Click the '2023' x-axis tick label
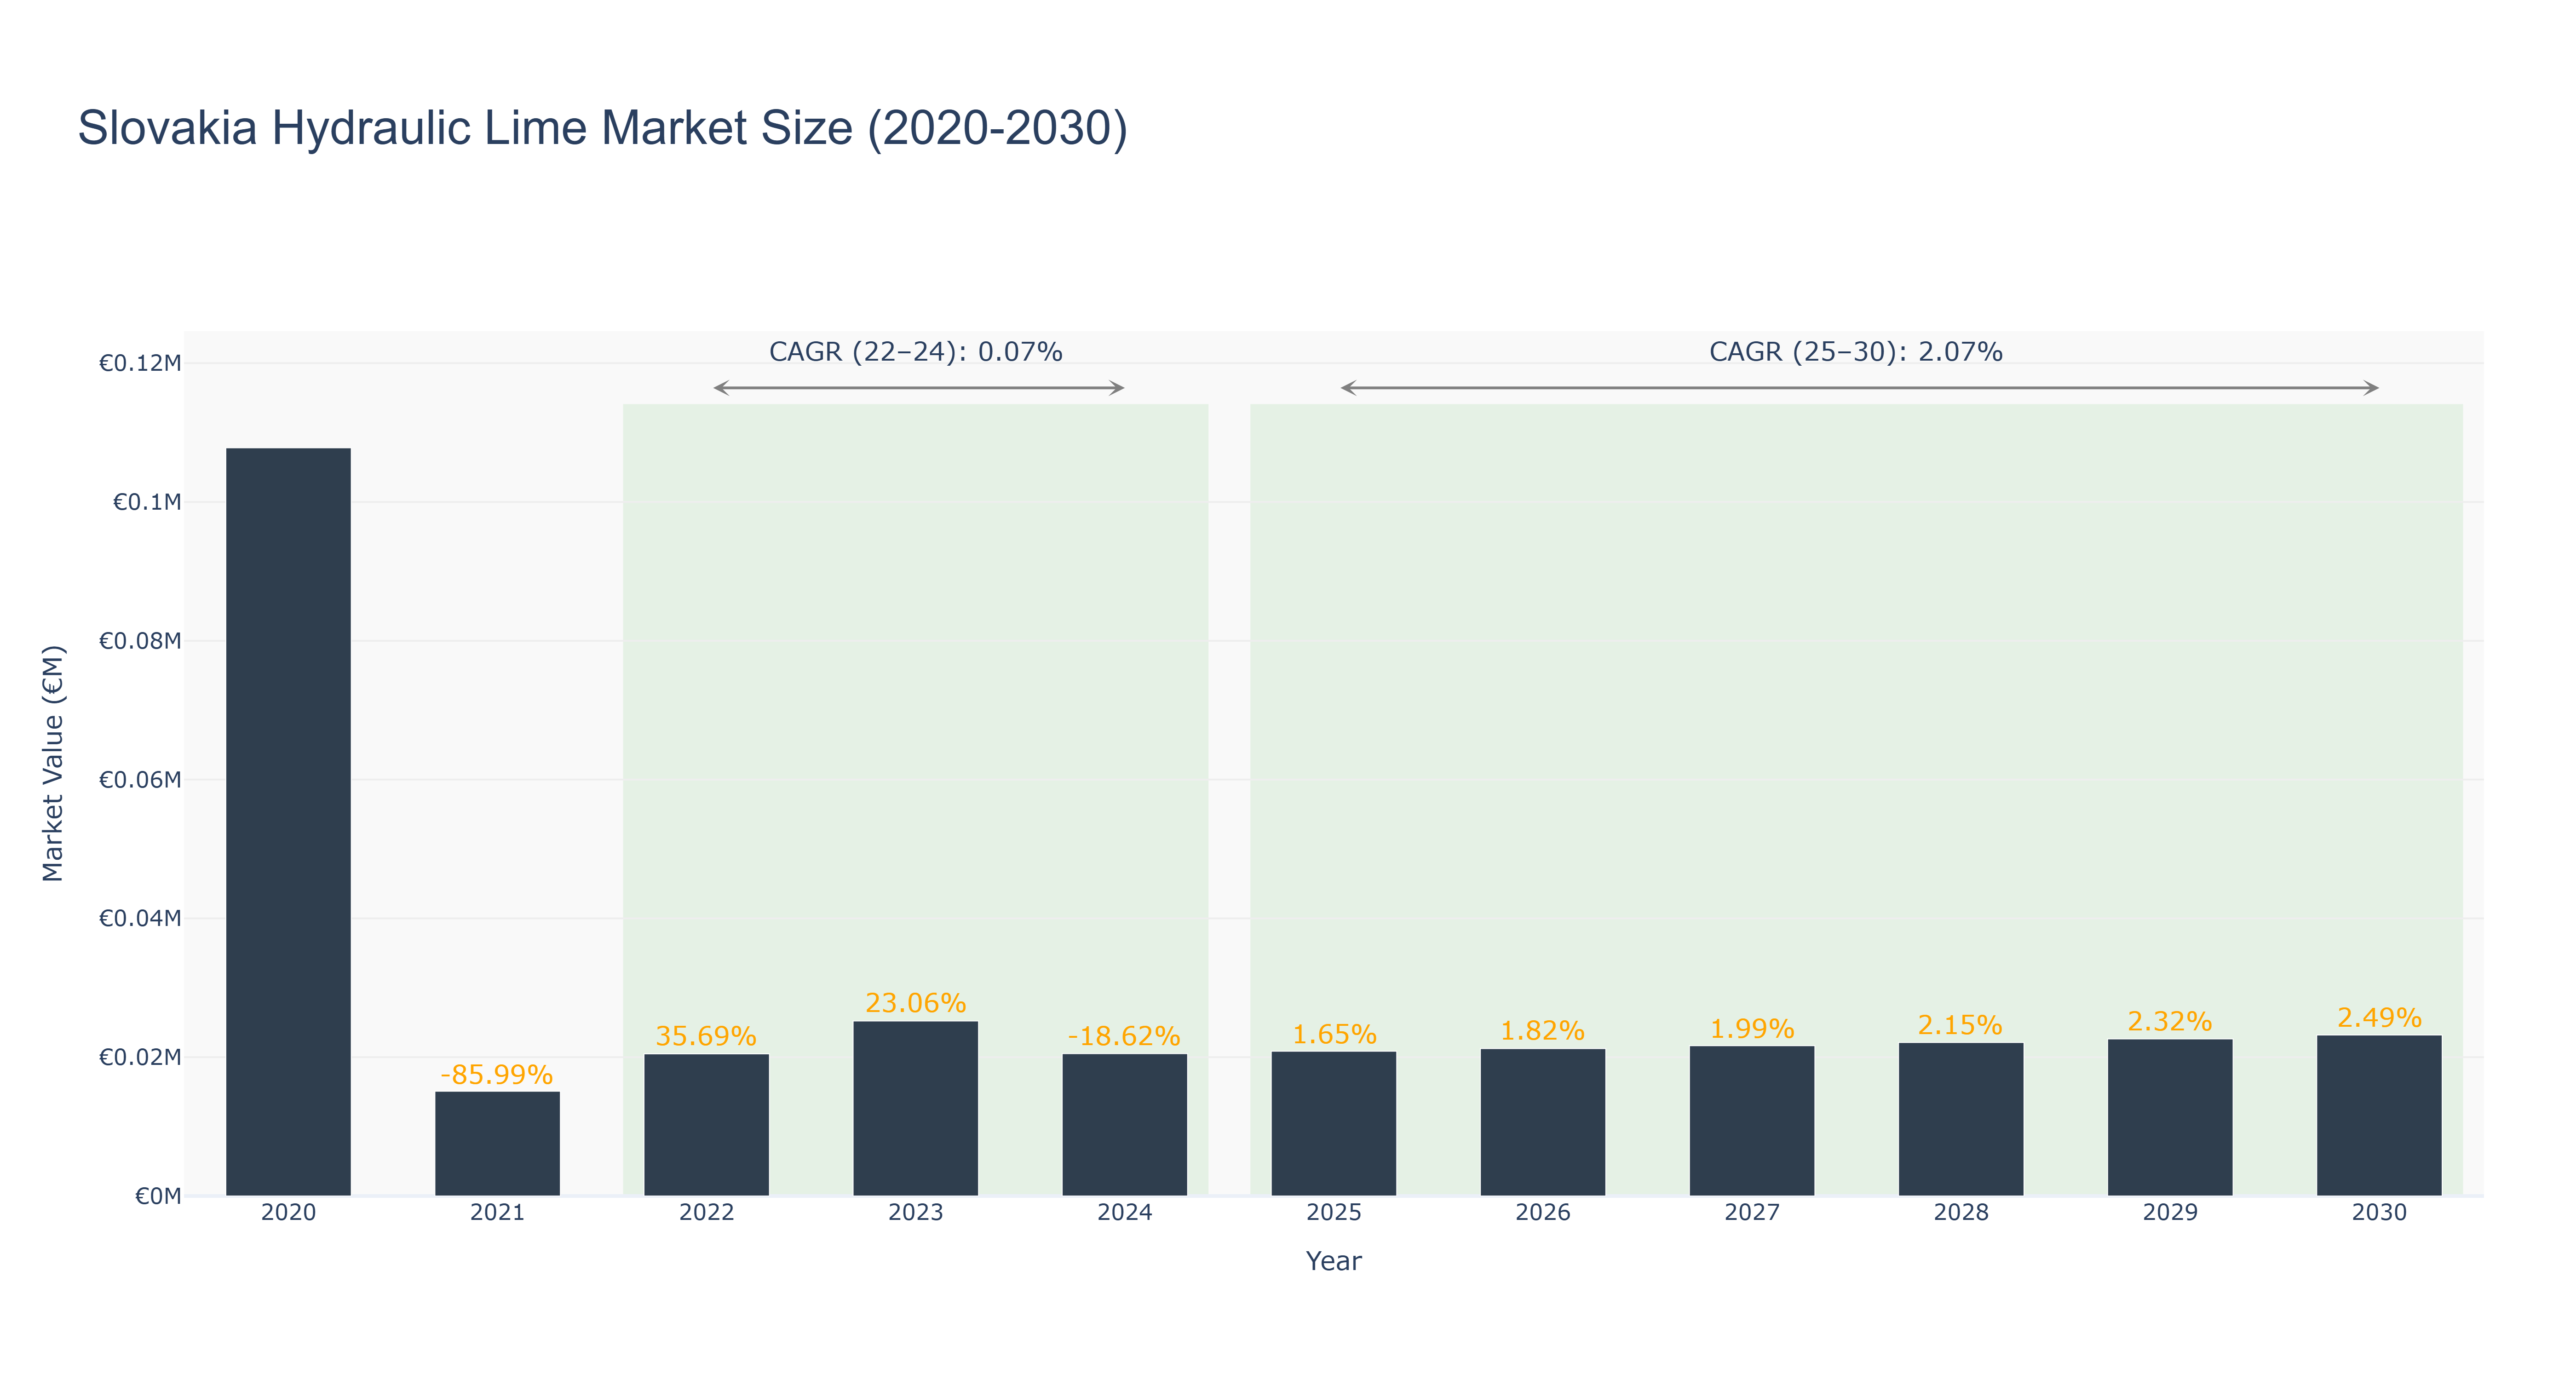This screenshot has height=1380, width=2576. (x=915, y=1213)
